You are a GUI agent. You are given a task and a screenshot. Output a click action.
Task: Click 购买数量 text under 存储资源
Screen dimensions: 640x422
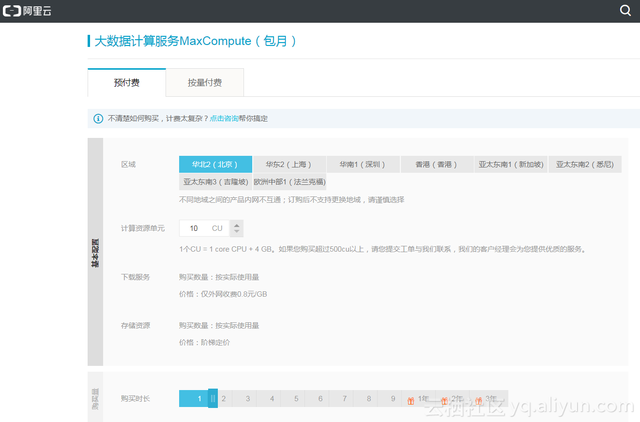(x=219, y=326)
